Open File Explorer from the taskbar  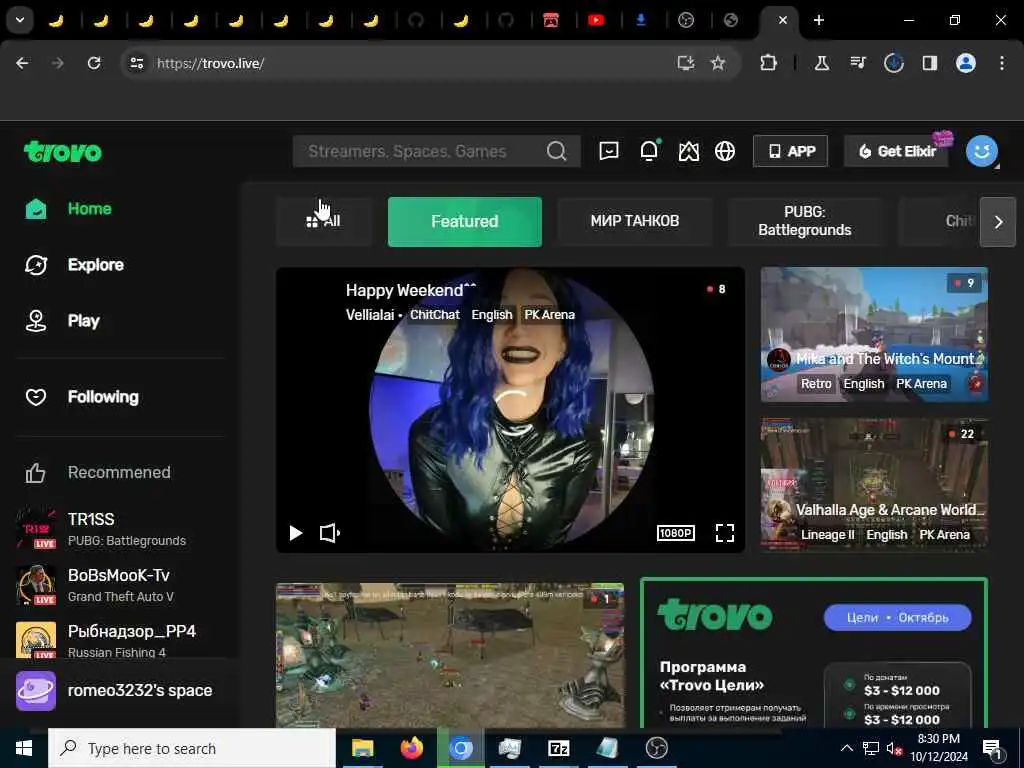362,748
